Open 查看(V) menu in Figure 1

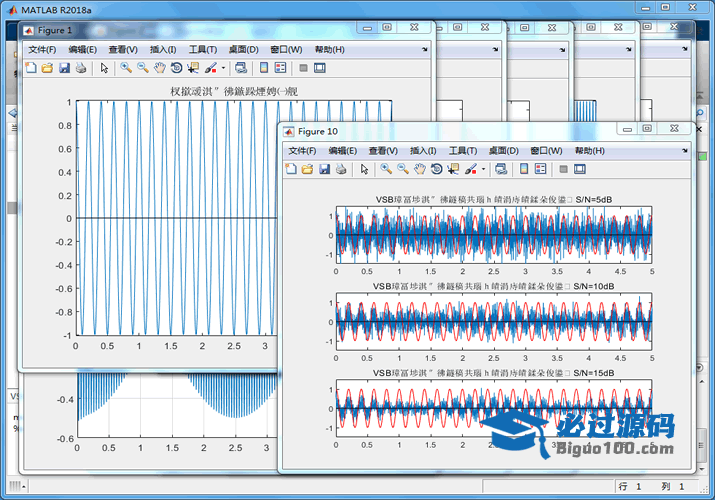coord(123,50)
